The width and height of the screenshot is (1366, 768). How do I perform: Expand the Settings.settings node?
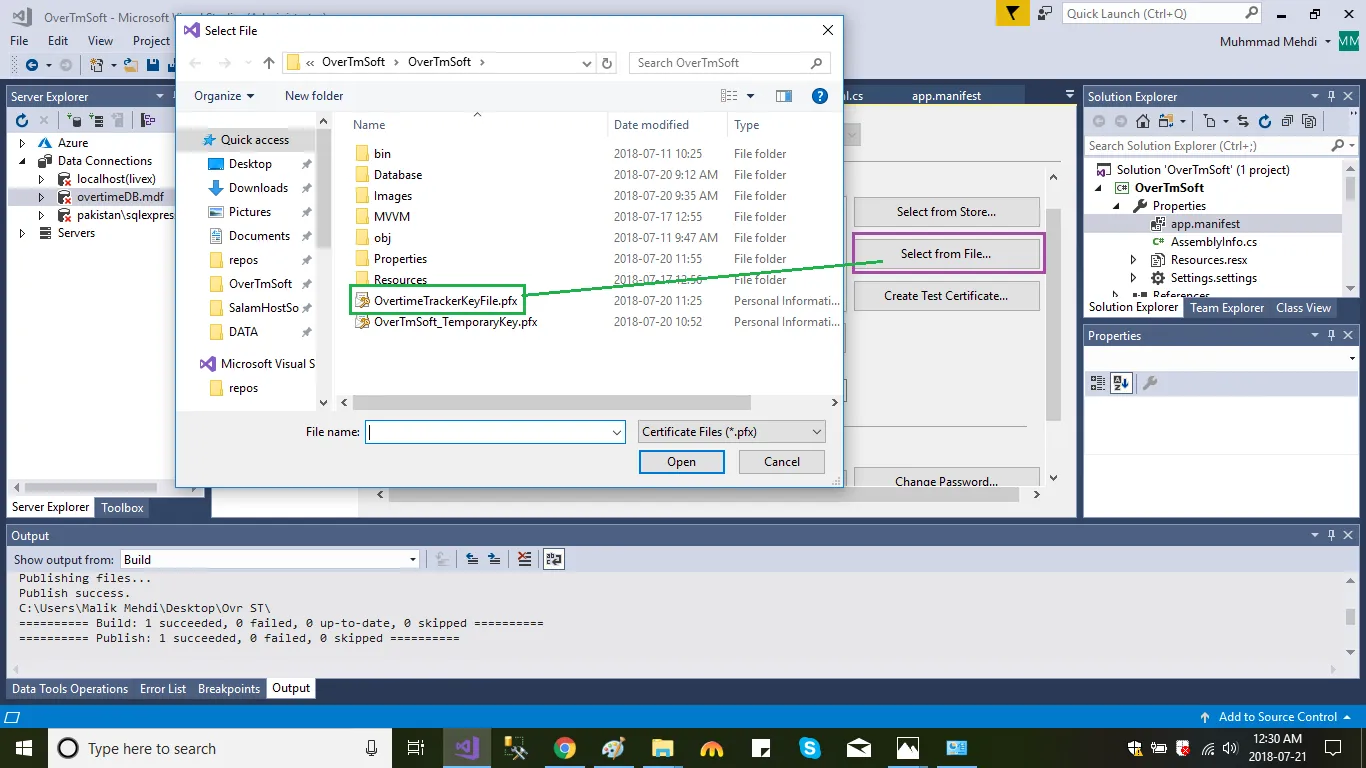point(1134,278)
